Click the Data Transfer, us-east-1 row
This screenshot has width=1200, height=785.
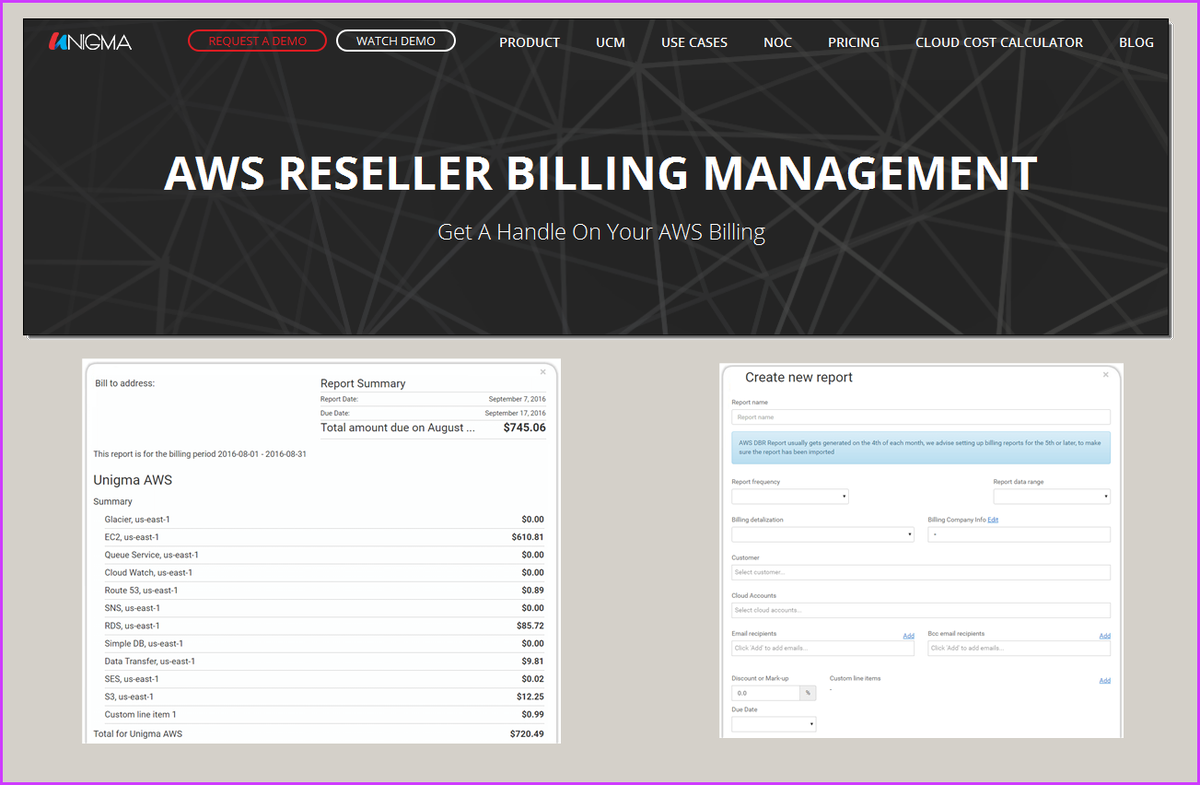(324, 661)
